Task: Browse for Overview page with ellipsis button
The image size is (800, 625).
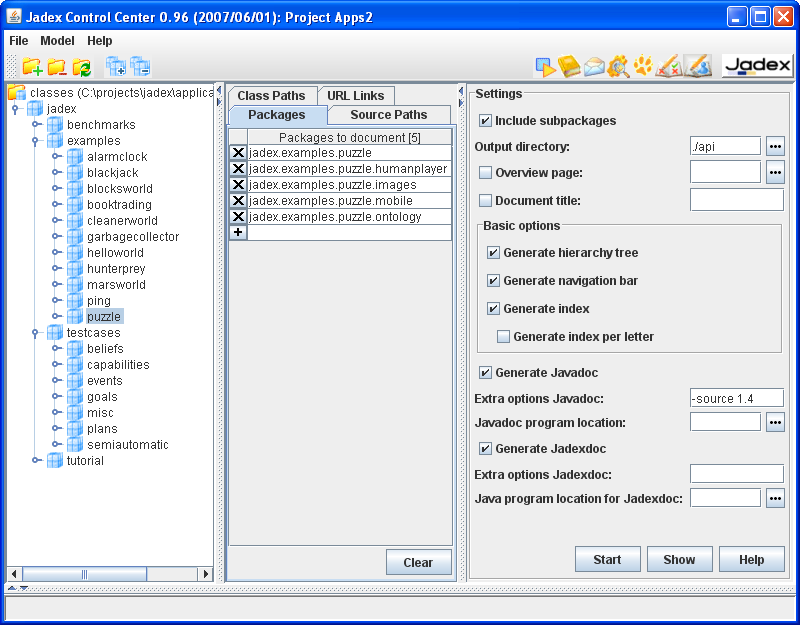Action: click(775, 172)
